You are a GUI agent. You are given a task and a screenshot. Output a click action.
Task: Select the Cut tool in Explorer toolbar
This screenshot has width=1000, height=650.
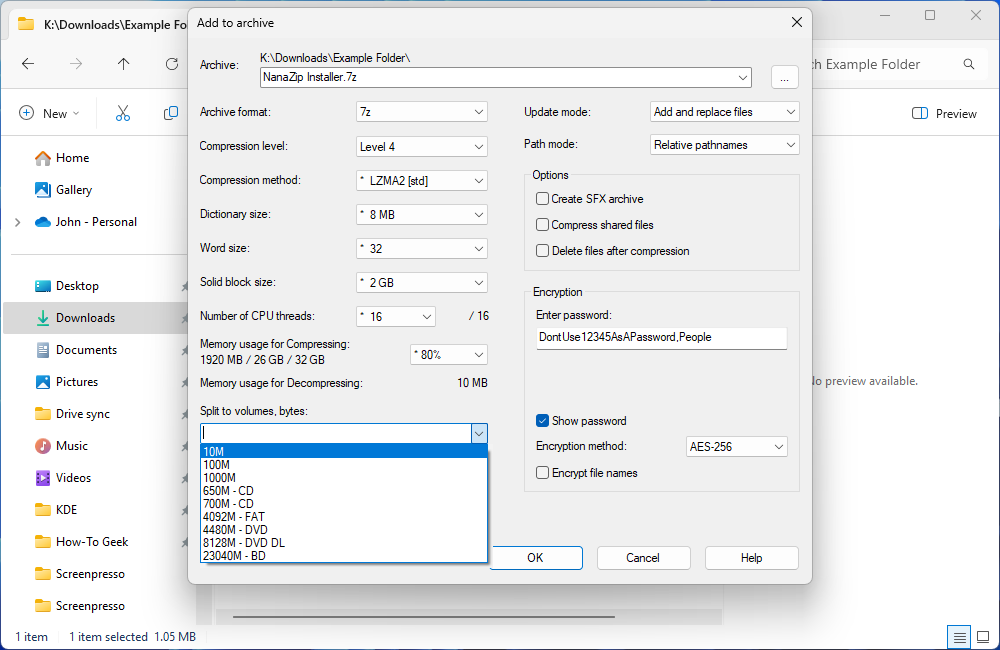(x=122, y=113)
